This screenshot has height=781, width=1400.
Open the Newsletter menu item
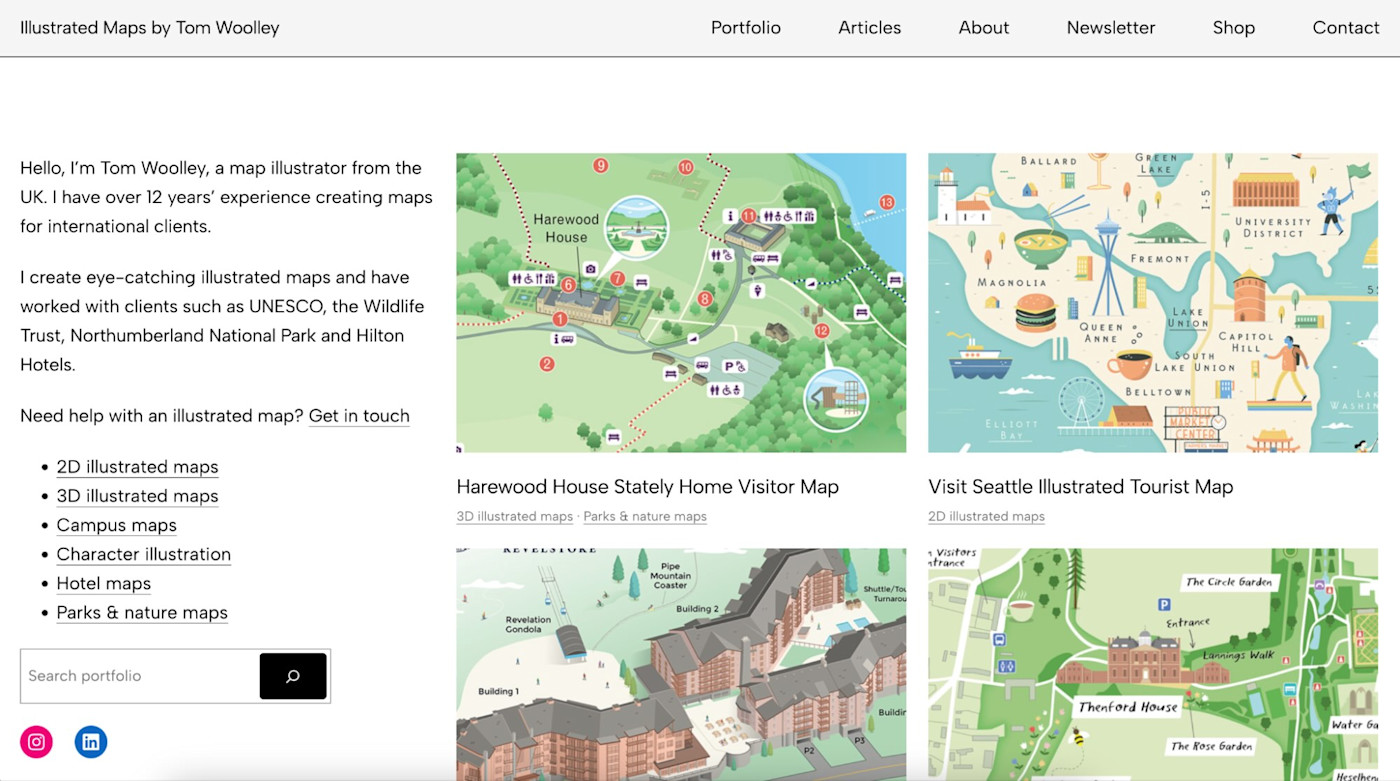click(1111, 28)
